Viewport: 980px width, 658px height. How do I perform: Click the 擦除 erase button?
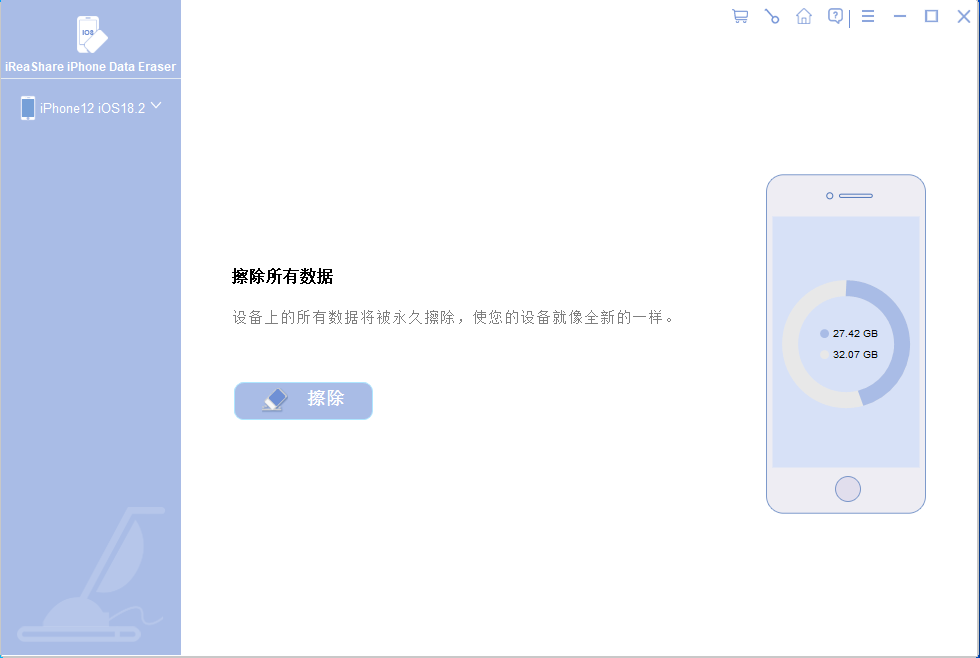coord(303,401)
